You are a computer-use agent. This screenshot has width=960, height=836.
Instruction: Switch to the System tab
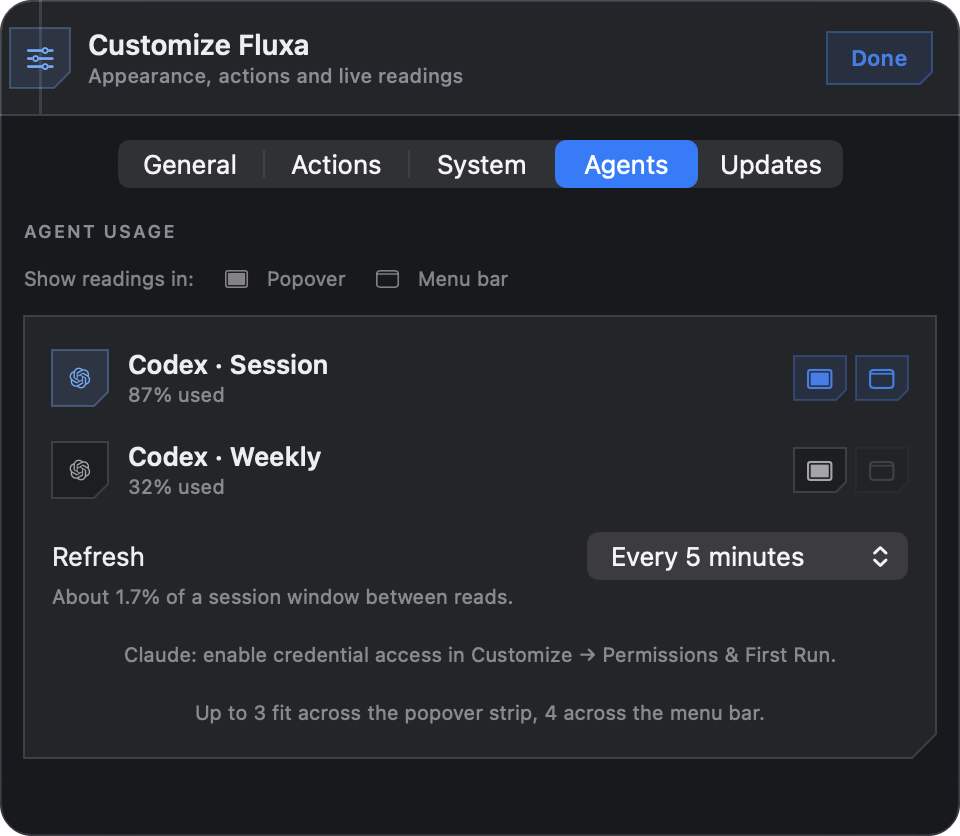click(x=482, y=165)
